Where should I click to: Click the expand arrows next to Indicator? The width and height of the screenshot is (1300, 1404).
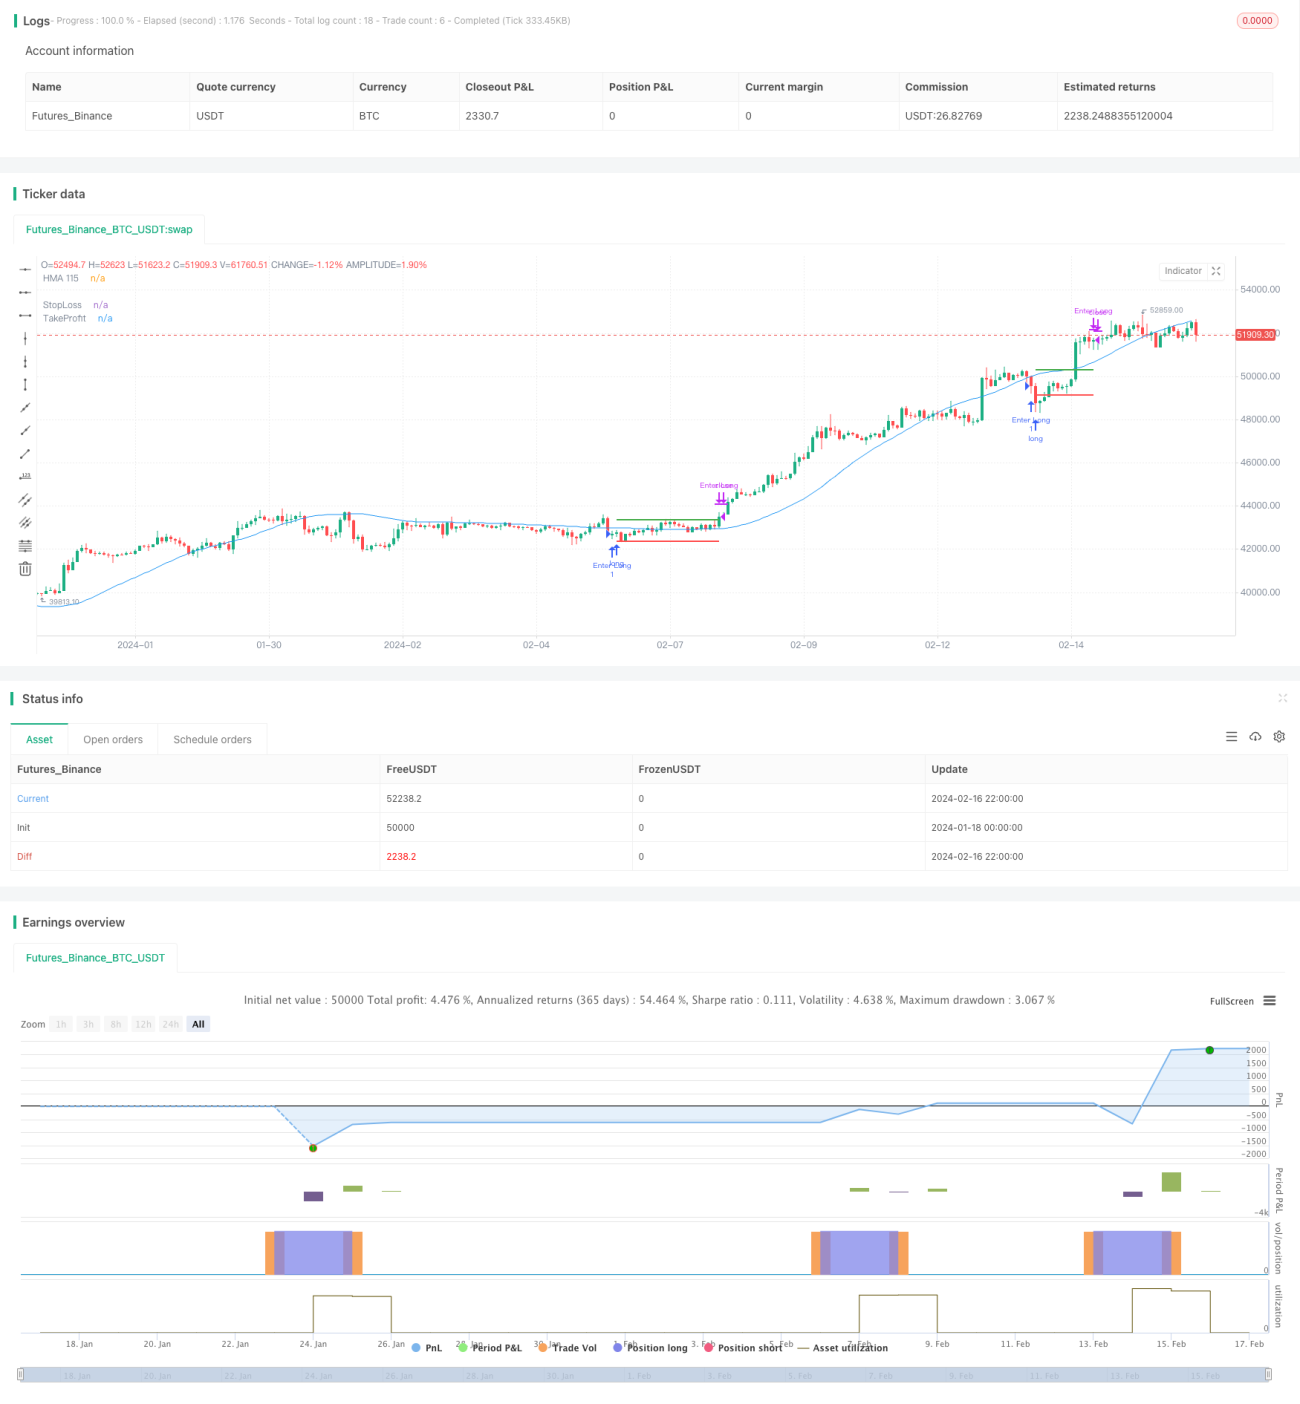click(x=1216, y=271)
